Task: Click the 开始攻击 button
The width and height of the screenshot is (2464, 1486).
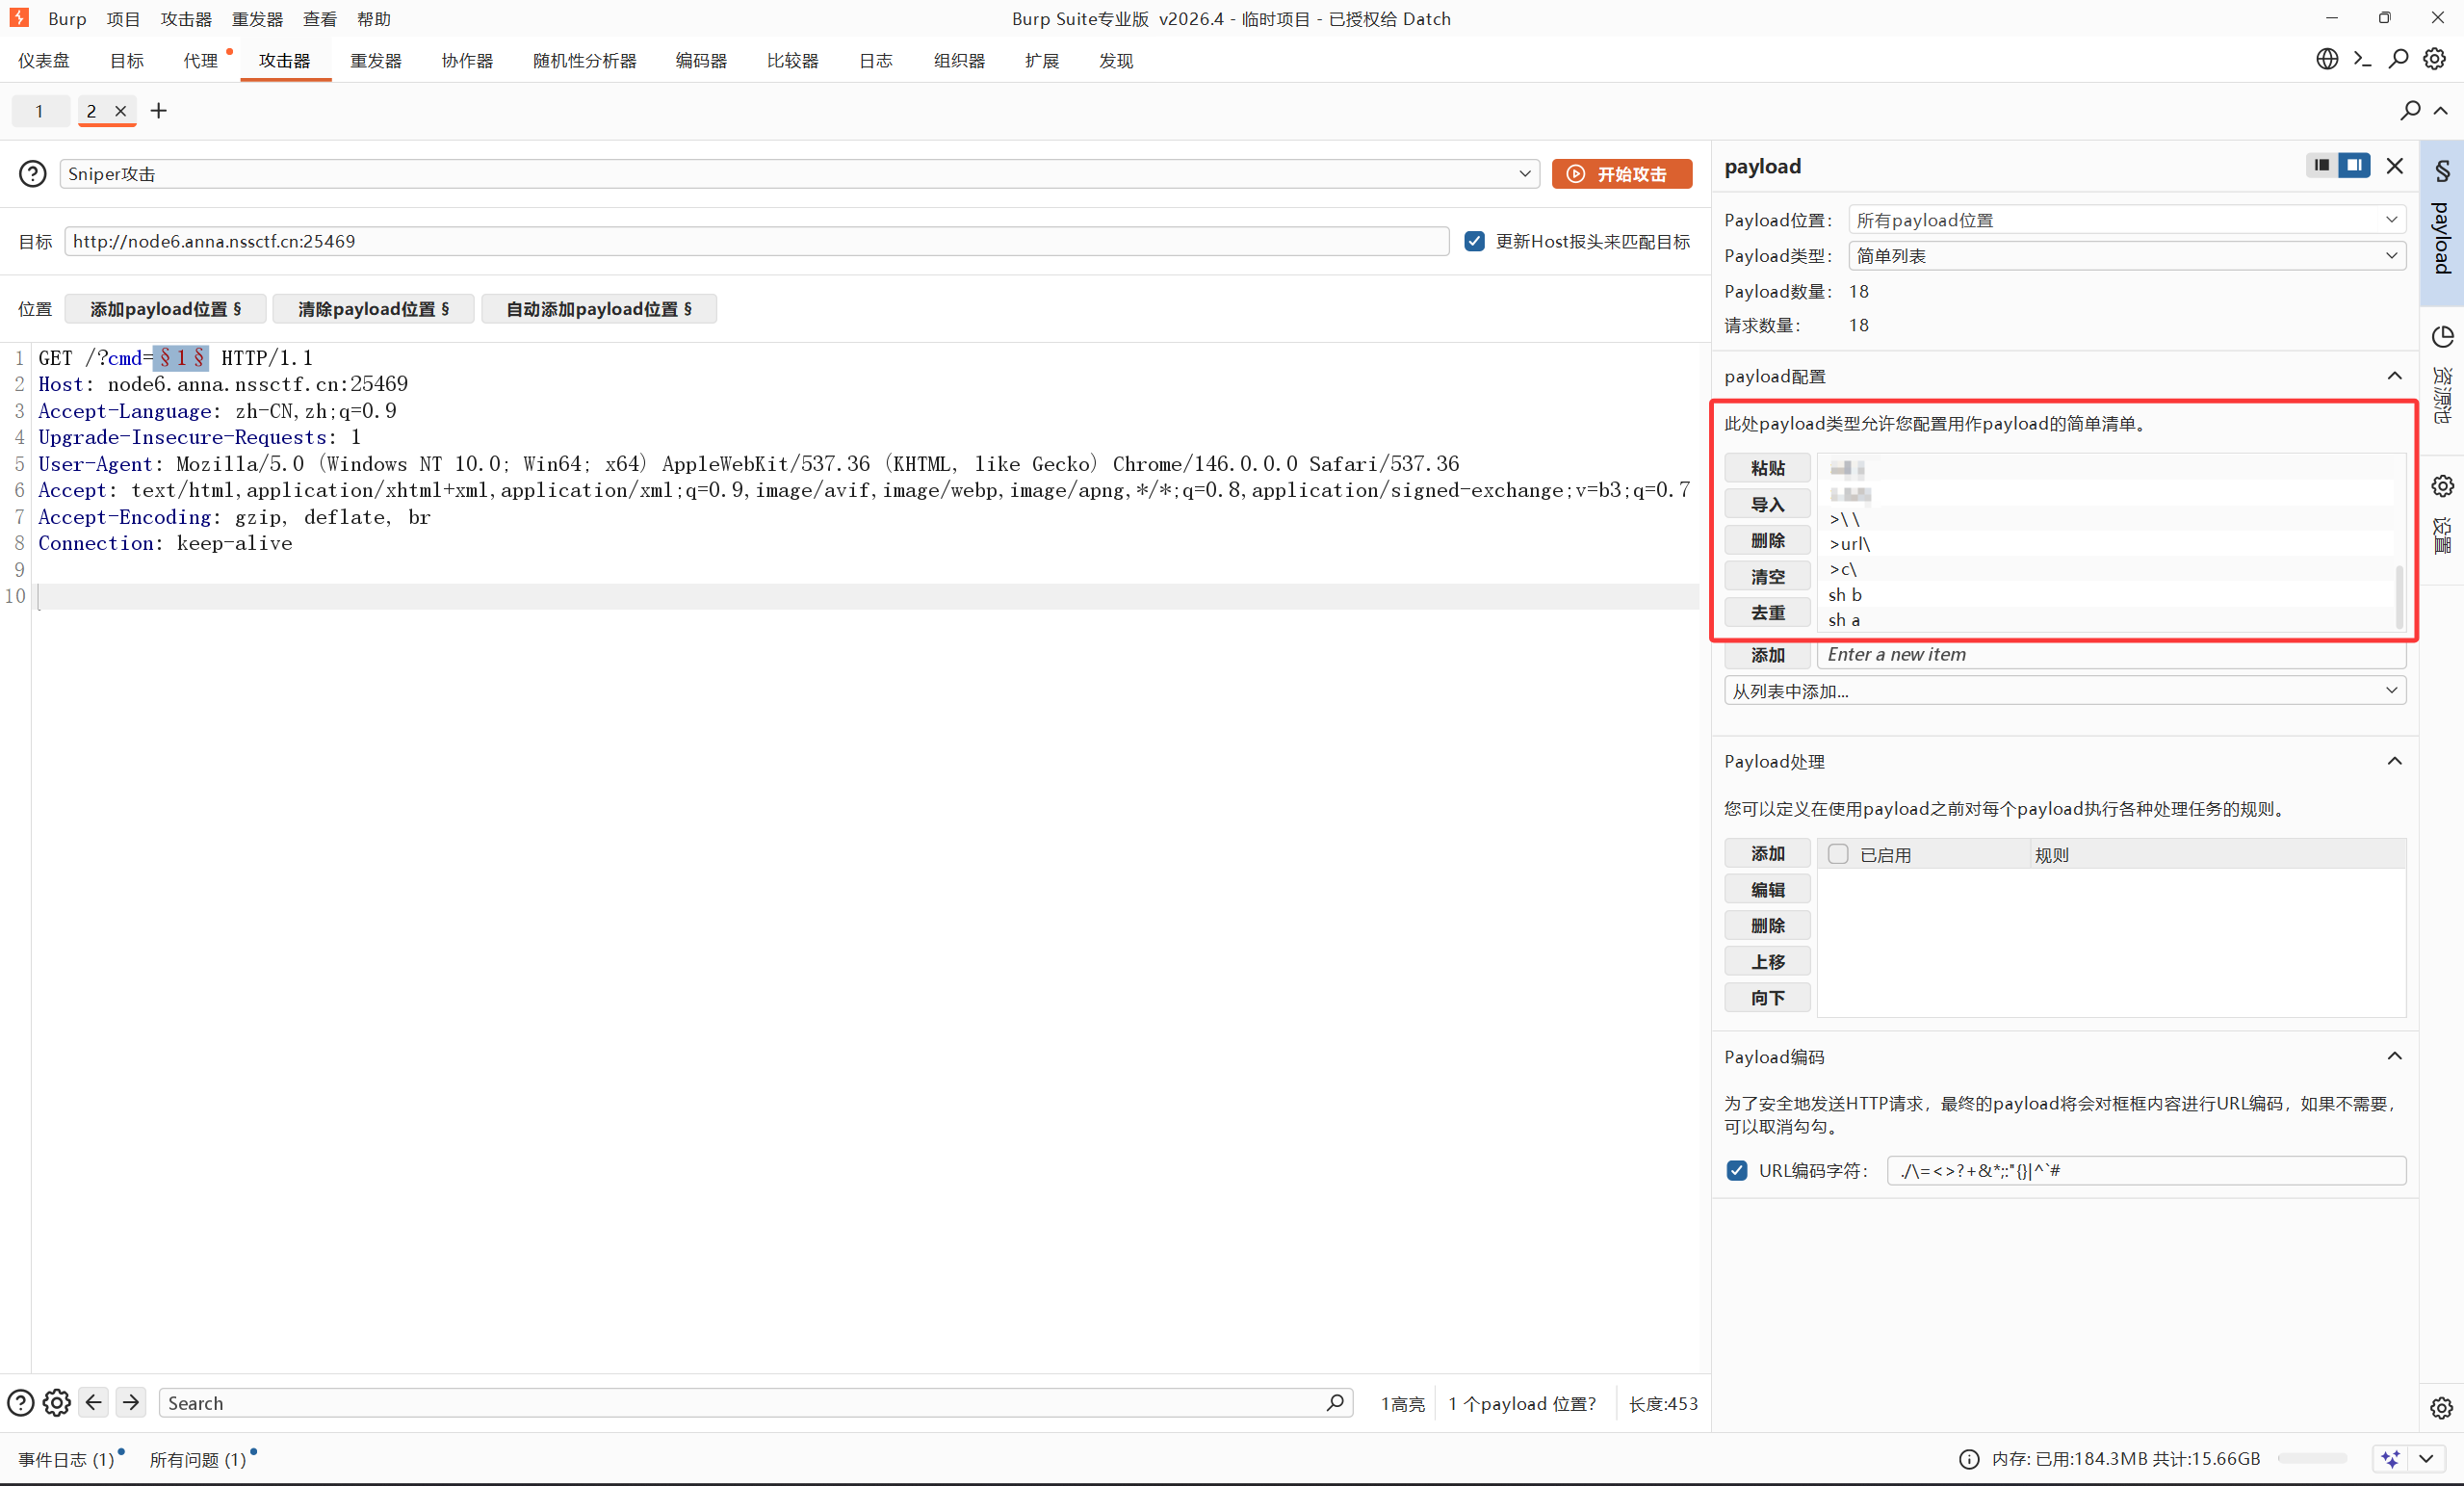Action: [x=1622, y=174]
